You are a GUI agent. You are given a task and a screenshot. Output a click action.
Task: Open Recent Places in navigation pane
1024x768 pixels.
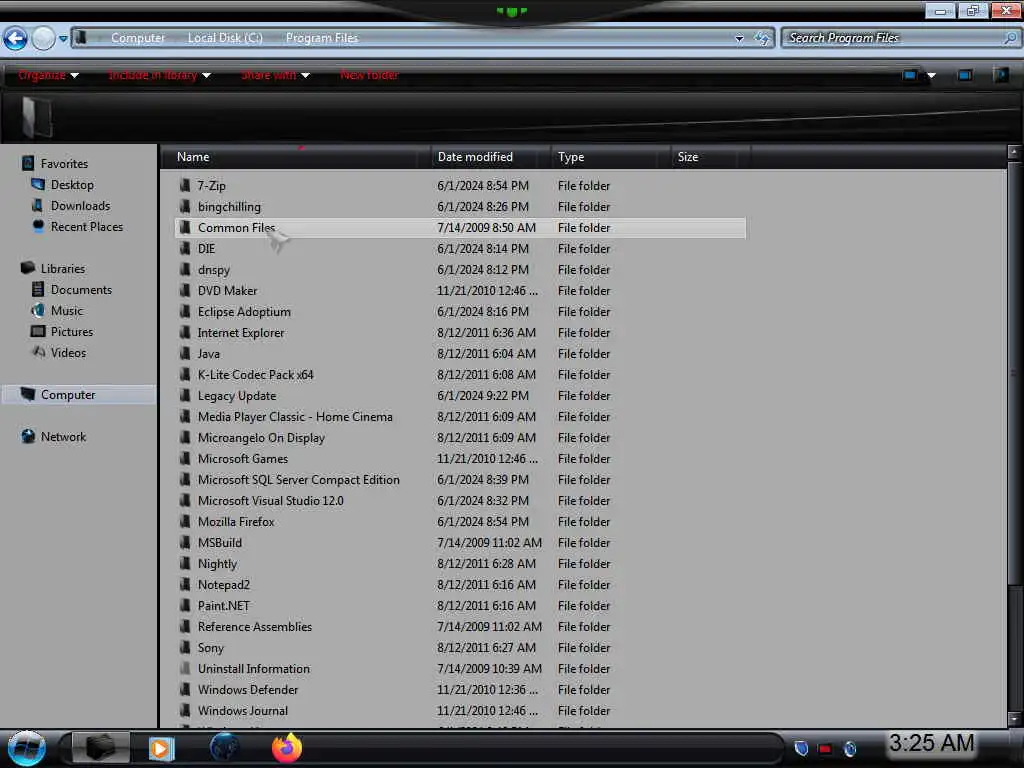pos(87,227)
